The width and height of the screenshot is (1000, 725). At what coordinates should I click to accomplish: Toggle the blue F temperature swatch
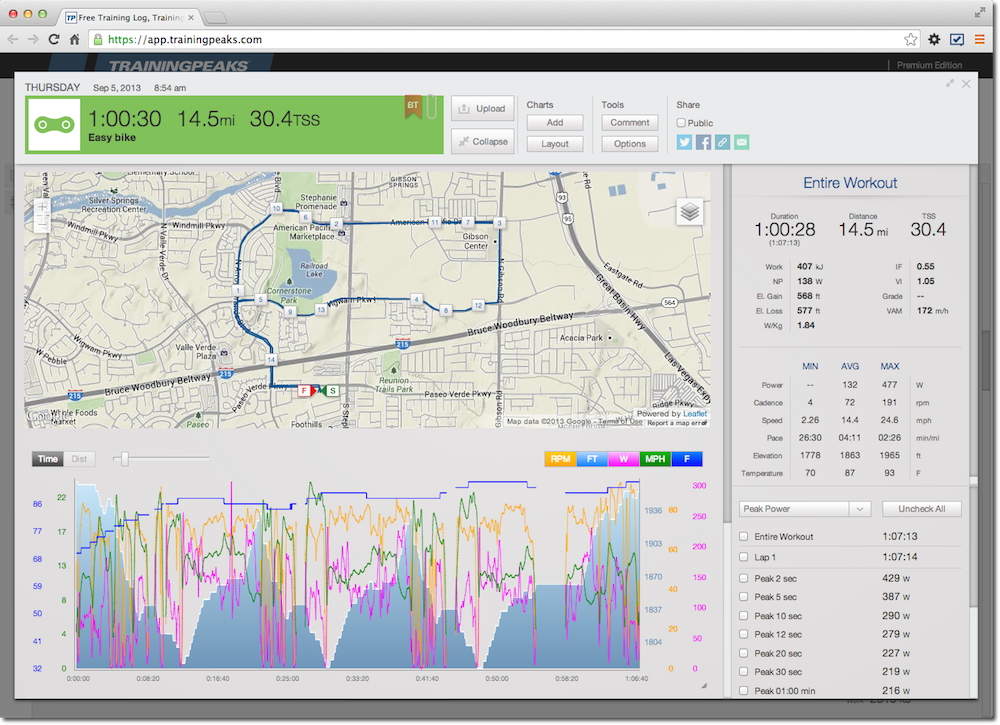click(x=687, y=459)
